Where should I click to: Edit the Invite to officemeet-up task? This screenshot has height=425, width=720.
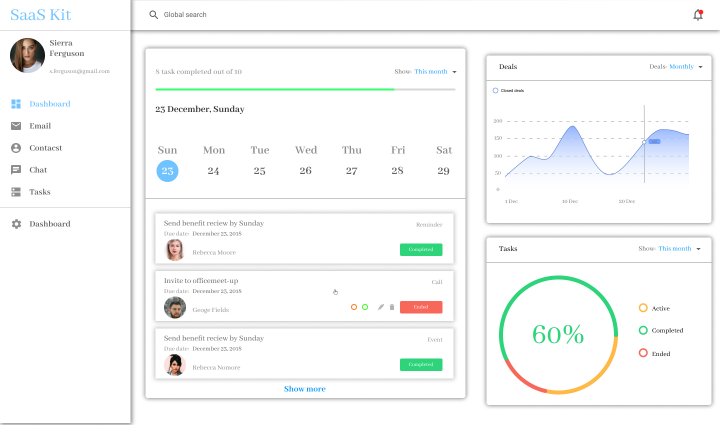[381, 307]
